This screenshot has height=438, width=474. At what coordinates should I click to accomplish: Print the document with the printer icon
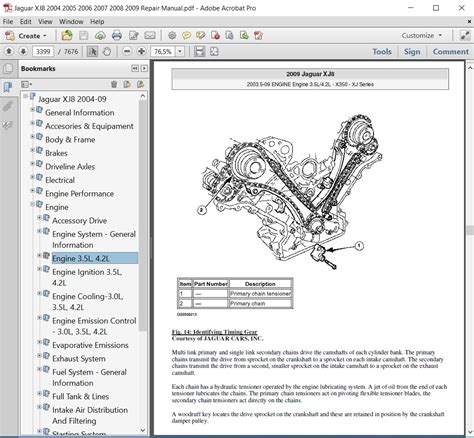click(x=117, y=35)
